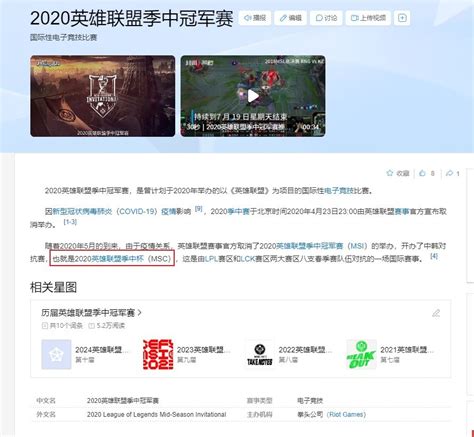Open the 新型冠状病毒肺炎 link

coord(82,211)
